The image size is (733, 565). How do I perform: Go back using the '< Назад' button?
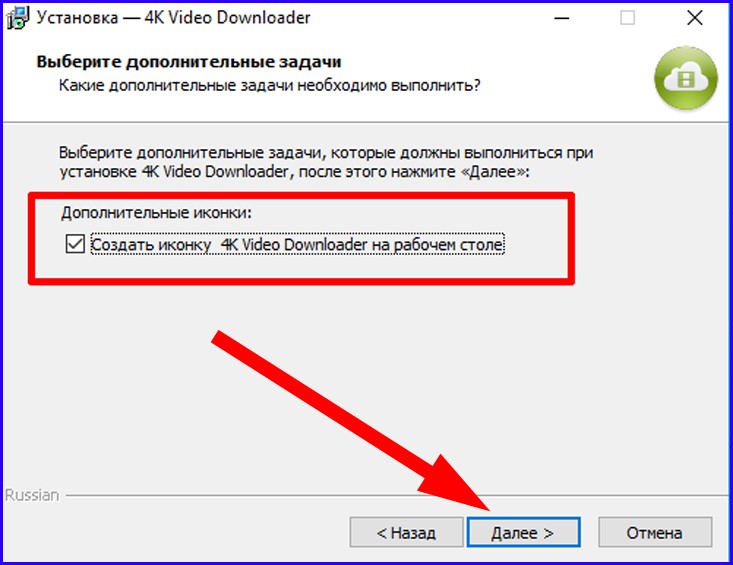(x=406, y=532)
